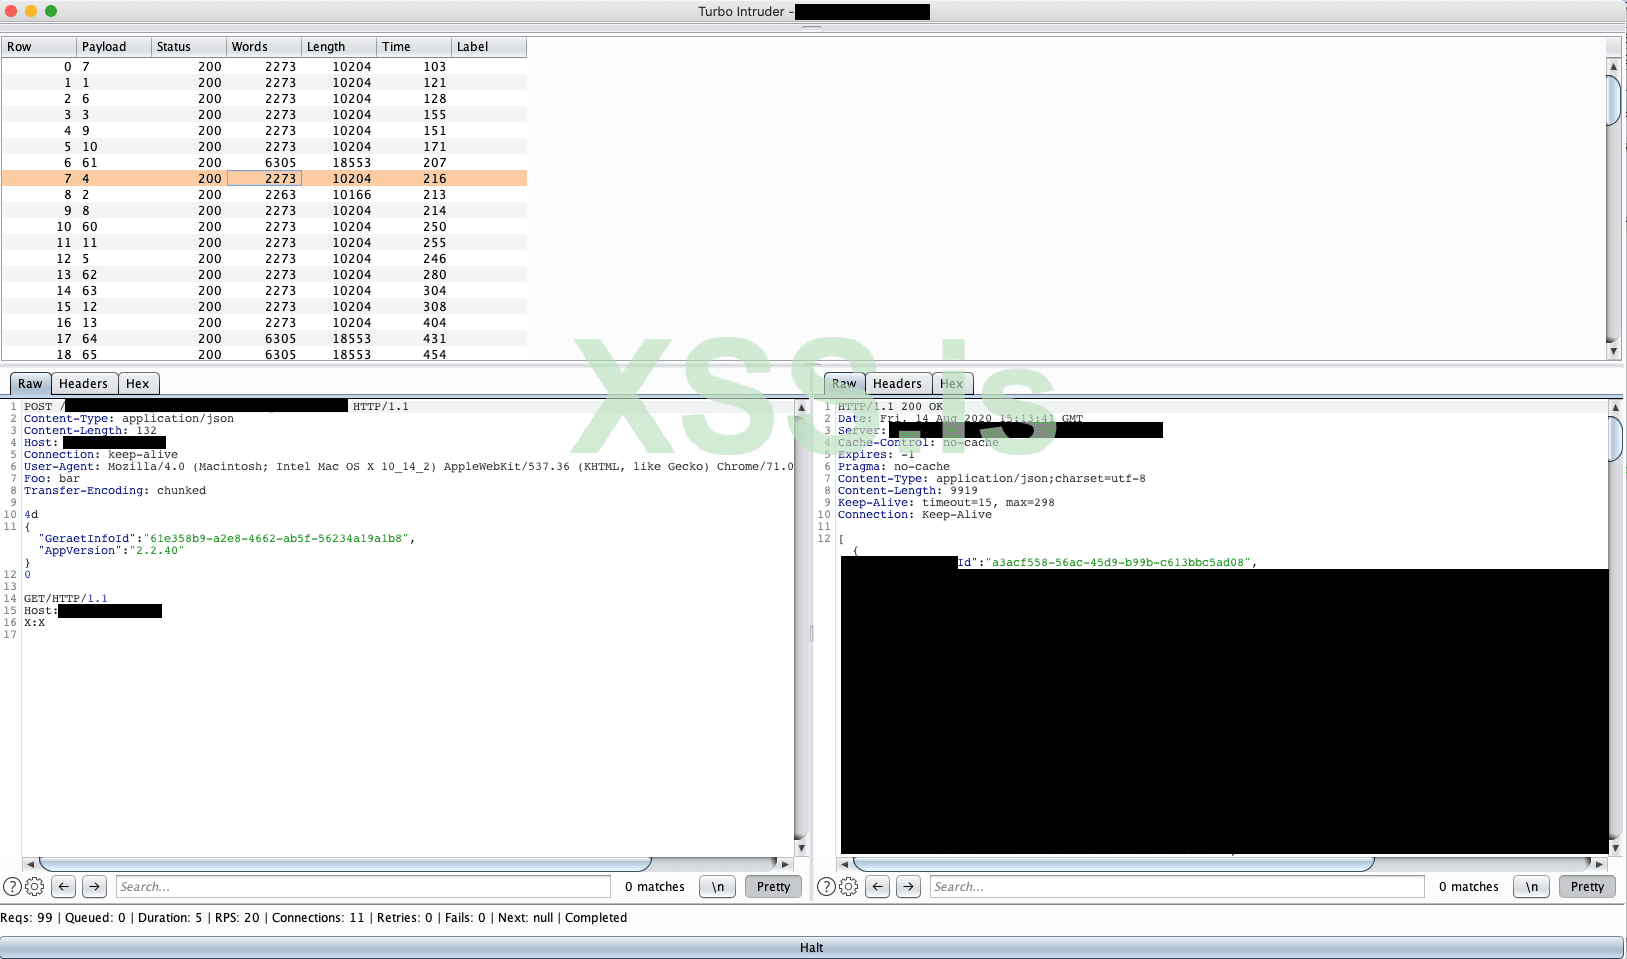Click the response panel search field

click(1177, 886)
